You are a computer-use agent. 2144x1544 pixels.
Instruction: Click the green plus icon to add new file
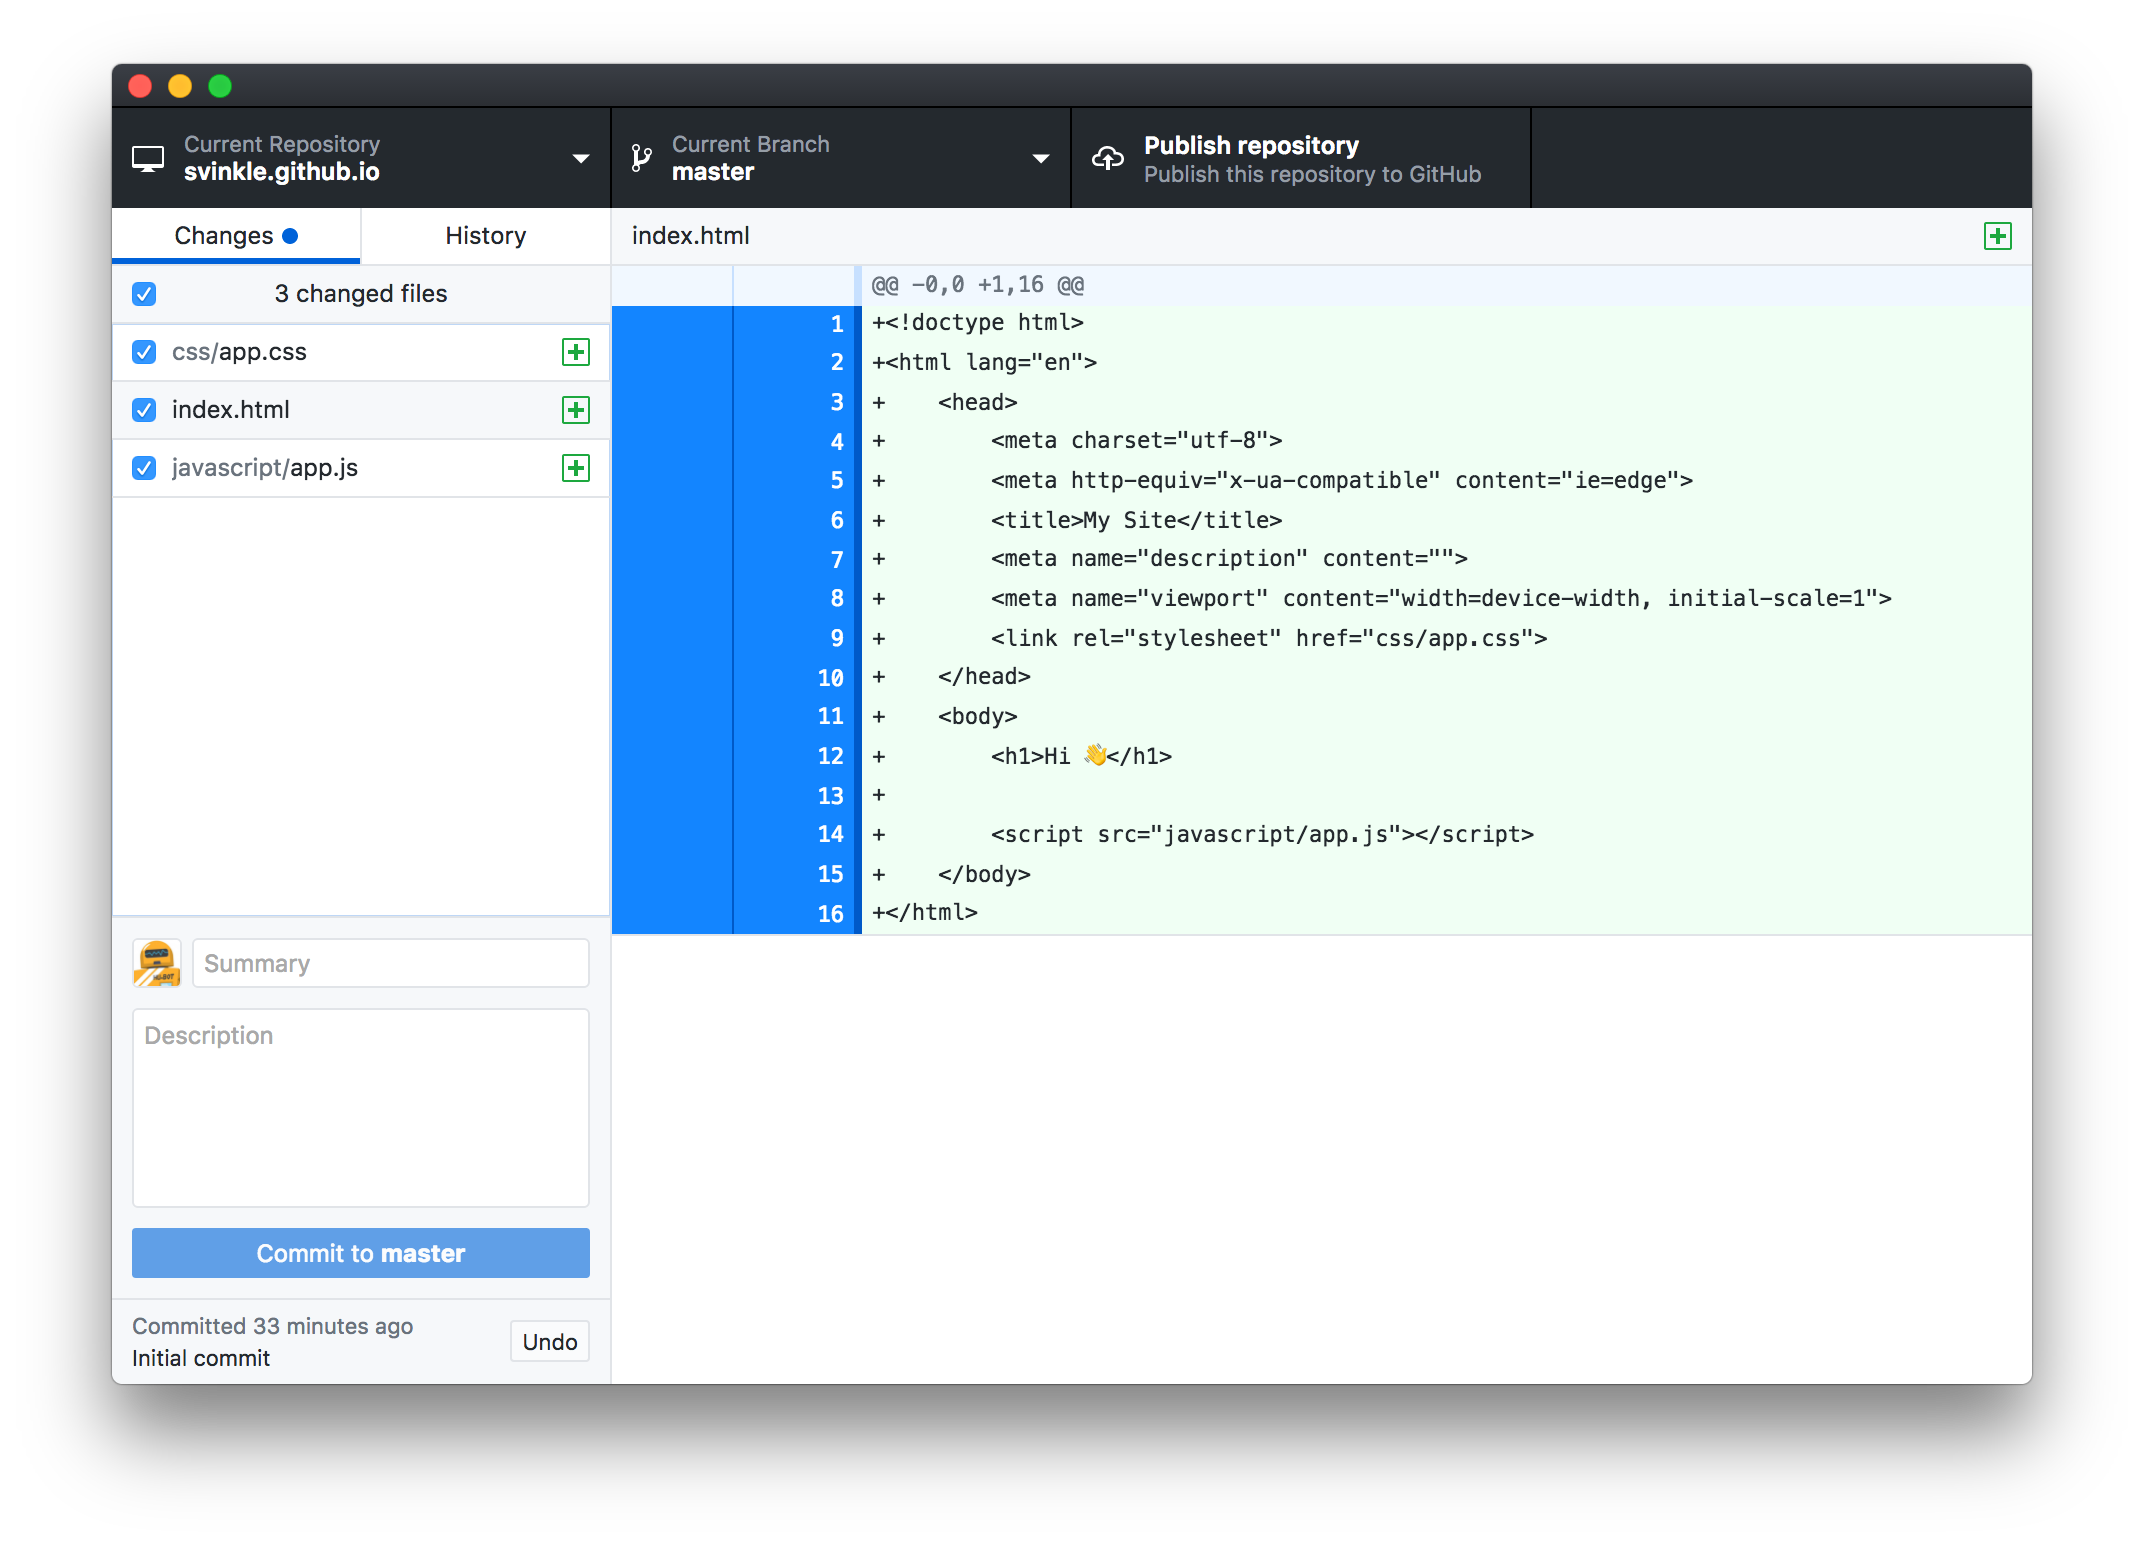[1998, 236]
